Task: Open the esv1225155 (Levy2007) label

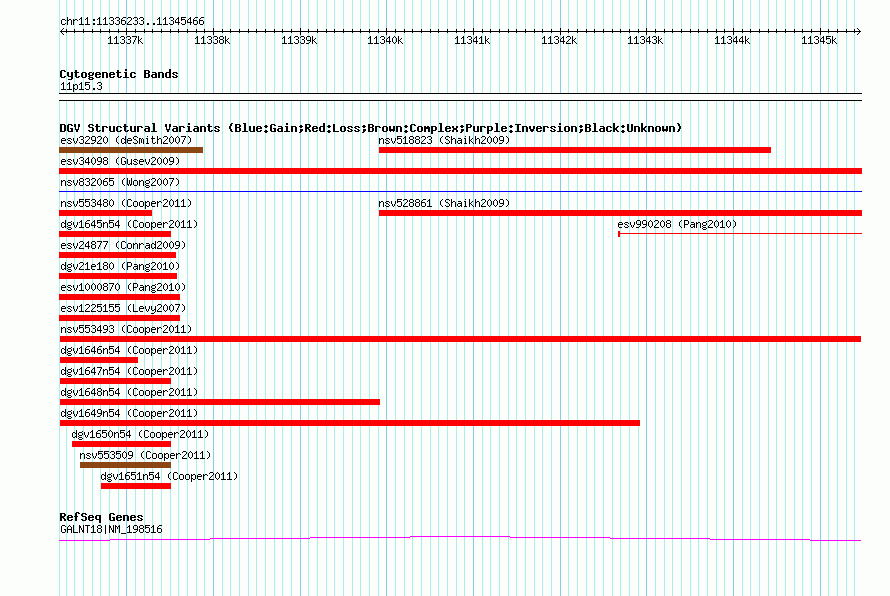Action: 123,308
